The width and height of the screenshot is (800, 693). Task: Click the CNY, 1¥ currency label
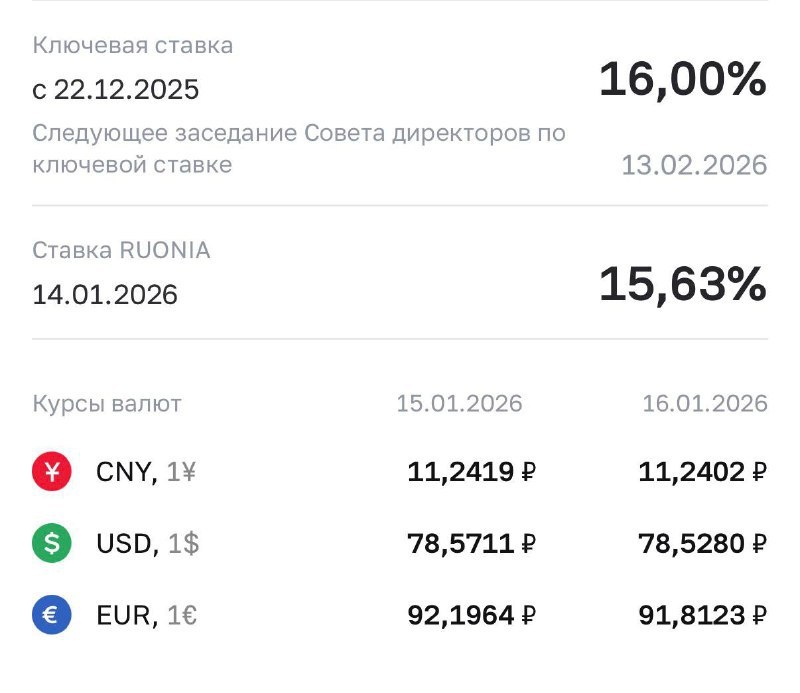[x=145, y=472]
